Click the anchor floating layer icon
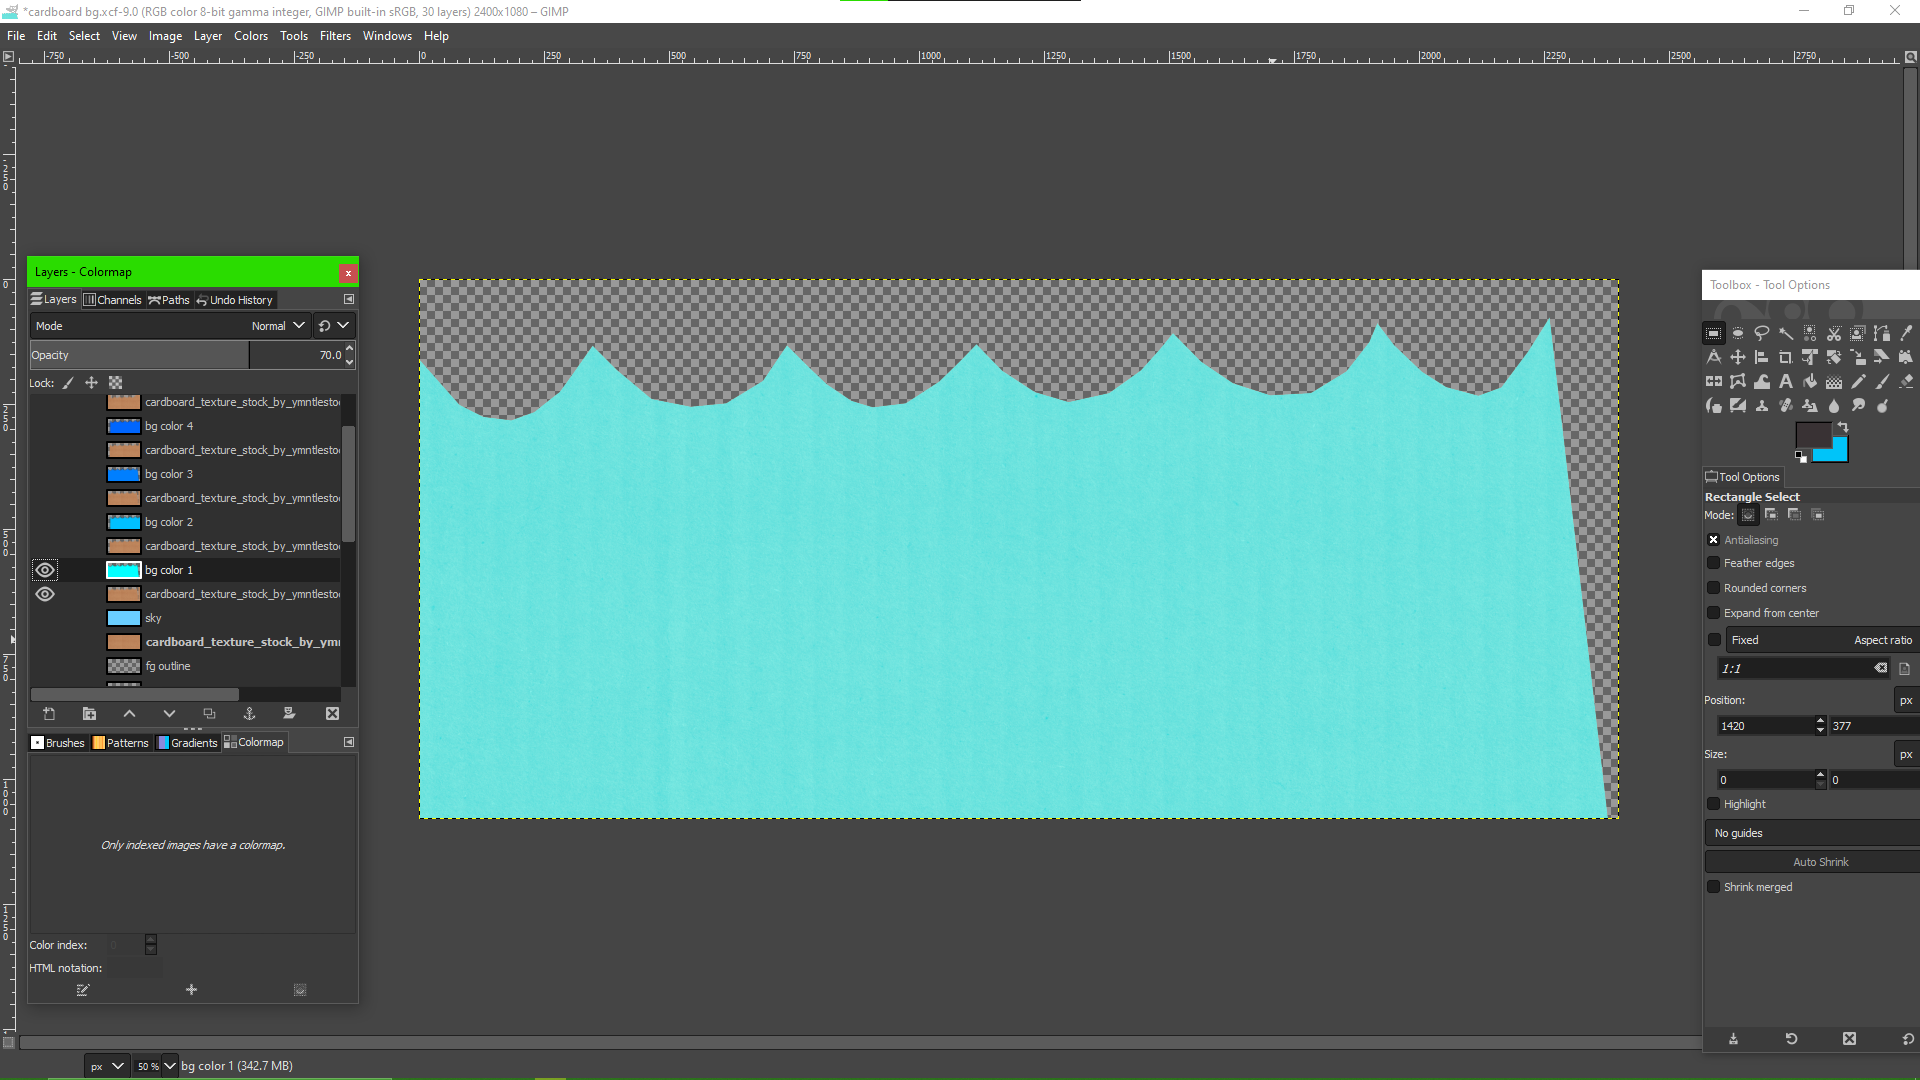 coord(249,714)
